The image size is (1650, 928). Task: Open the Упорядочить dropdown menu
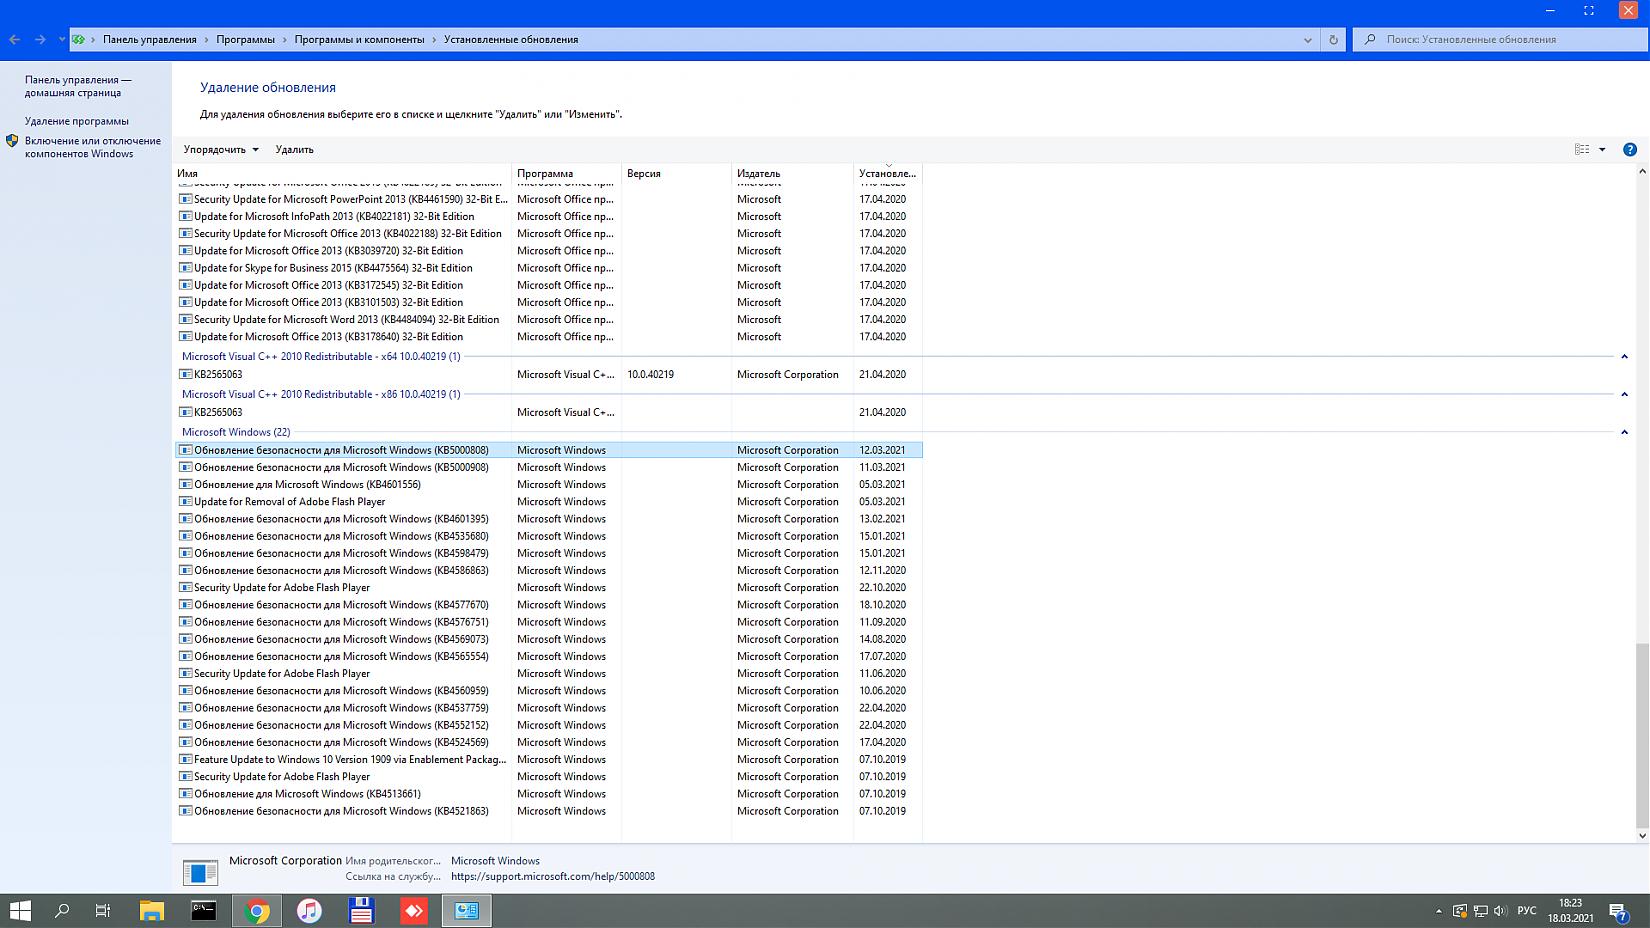[221, 149]
